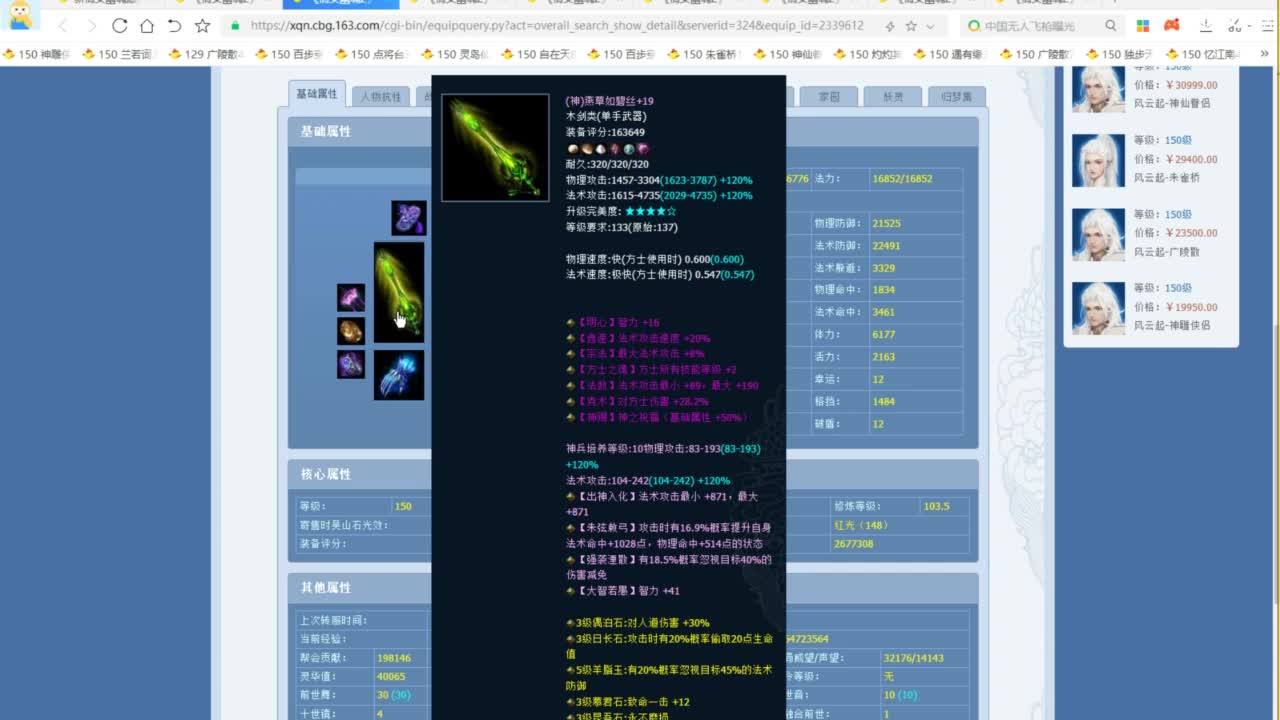Click the 体力 value 6177
1280x720 pixels.
click(883, 334)
